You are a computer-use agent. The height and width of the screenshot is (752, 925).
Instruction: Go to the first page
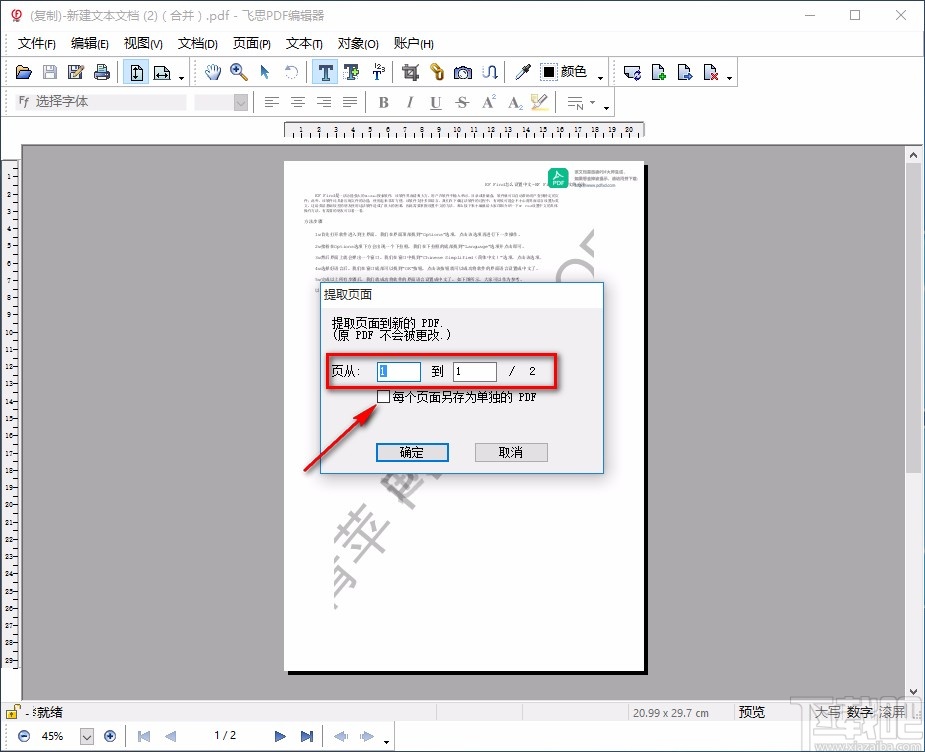[x=143, y=736]
